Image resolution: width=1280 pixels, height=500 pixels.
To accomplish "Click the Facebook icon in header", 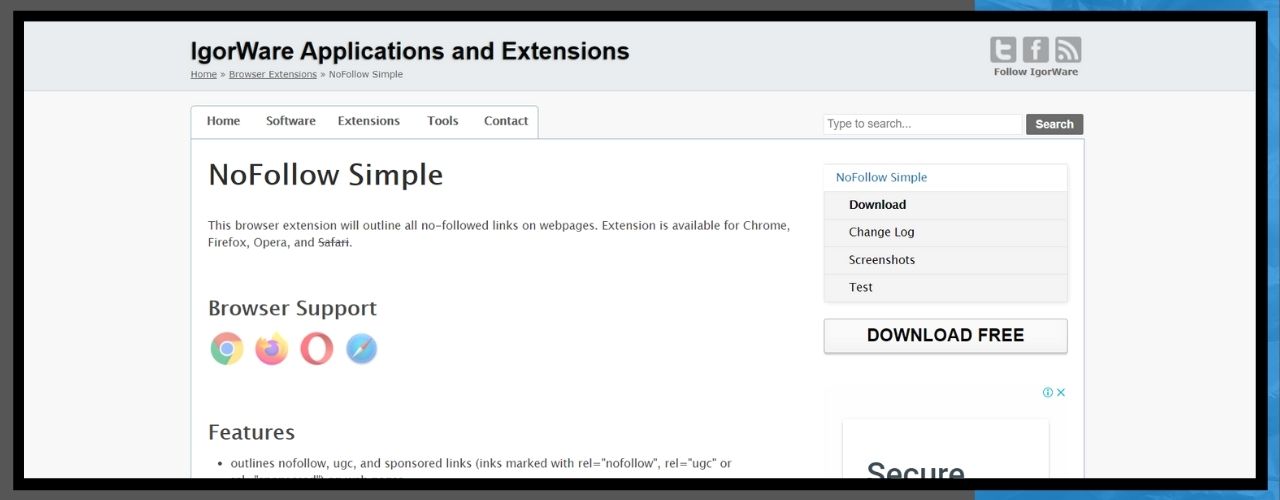I will (1036, 50).
